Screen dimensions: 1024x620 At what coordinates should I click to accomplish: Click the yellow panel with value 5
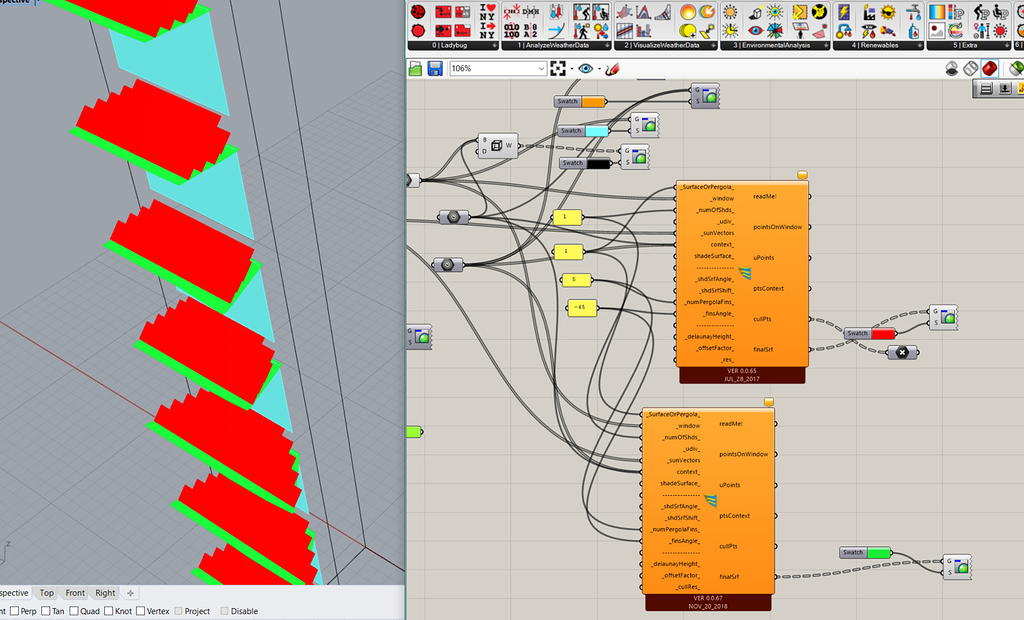[575, 280]
